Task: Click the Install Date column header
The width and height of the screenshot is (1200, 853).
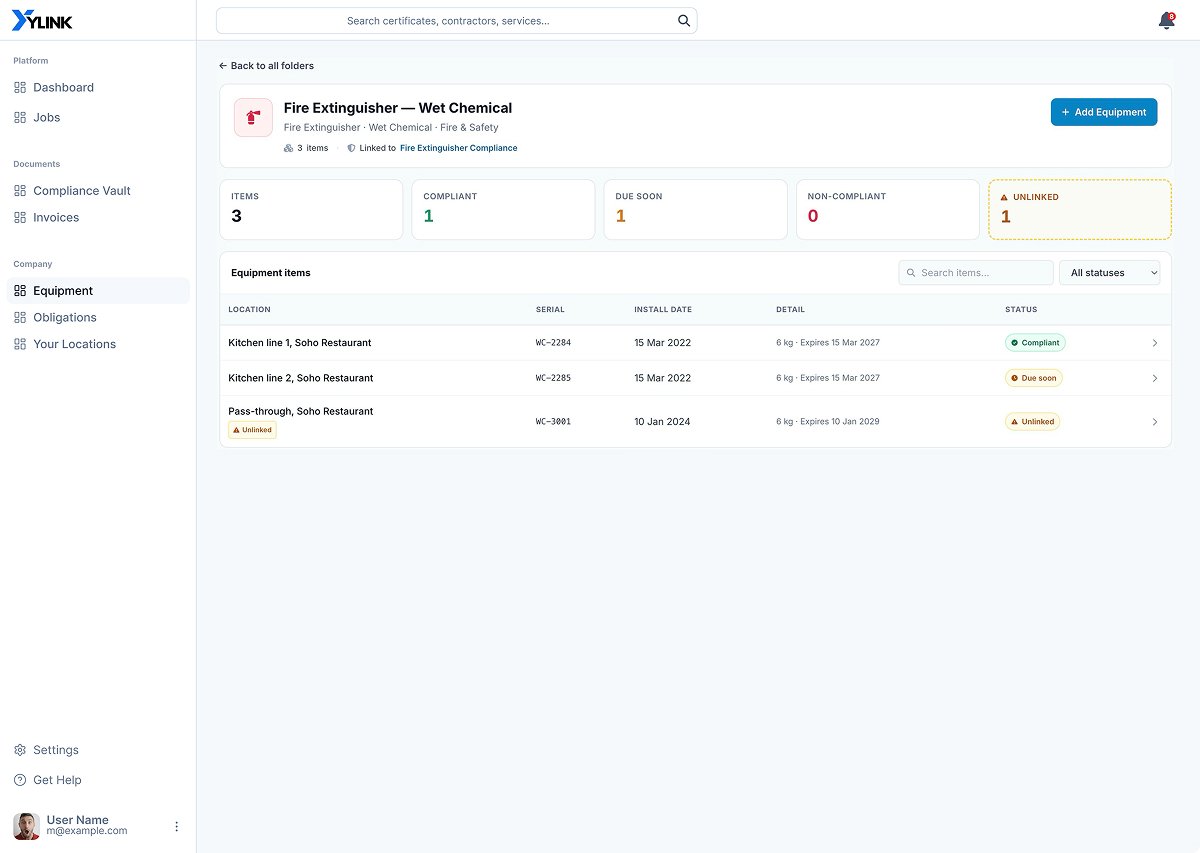Action: (663, 310)
